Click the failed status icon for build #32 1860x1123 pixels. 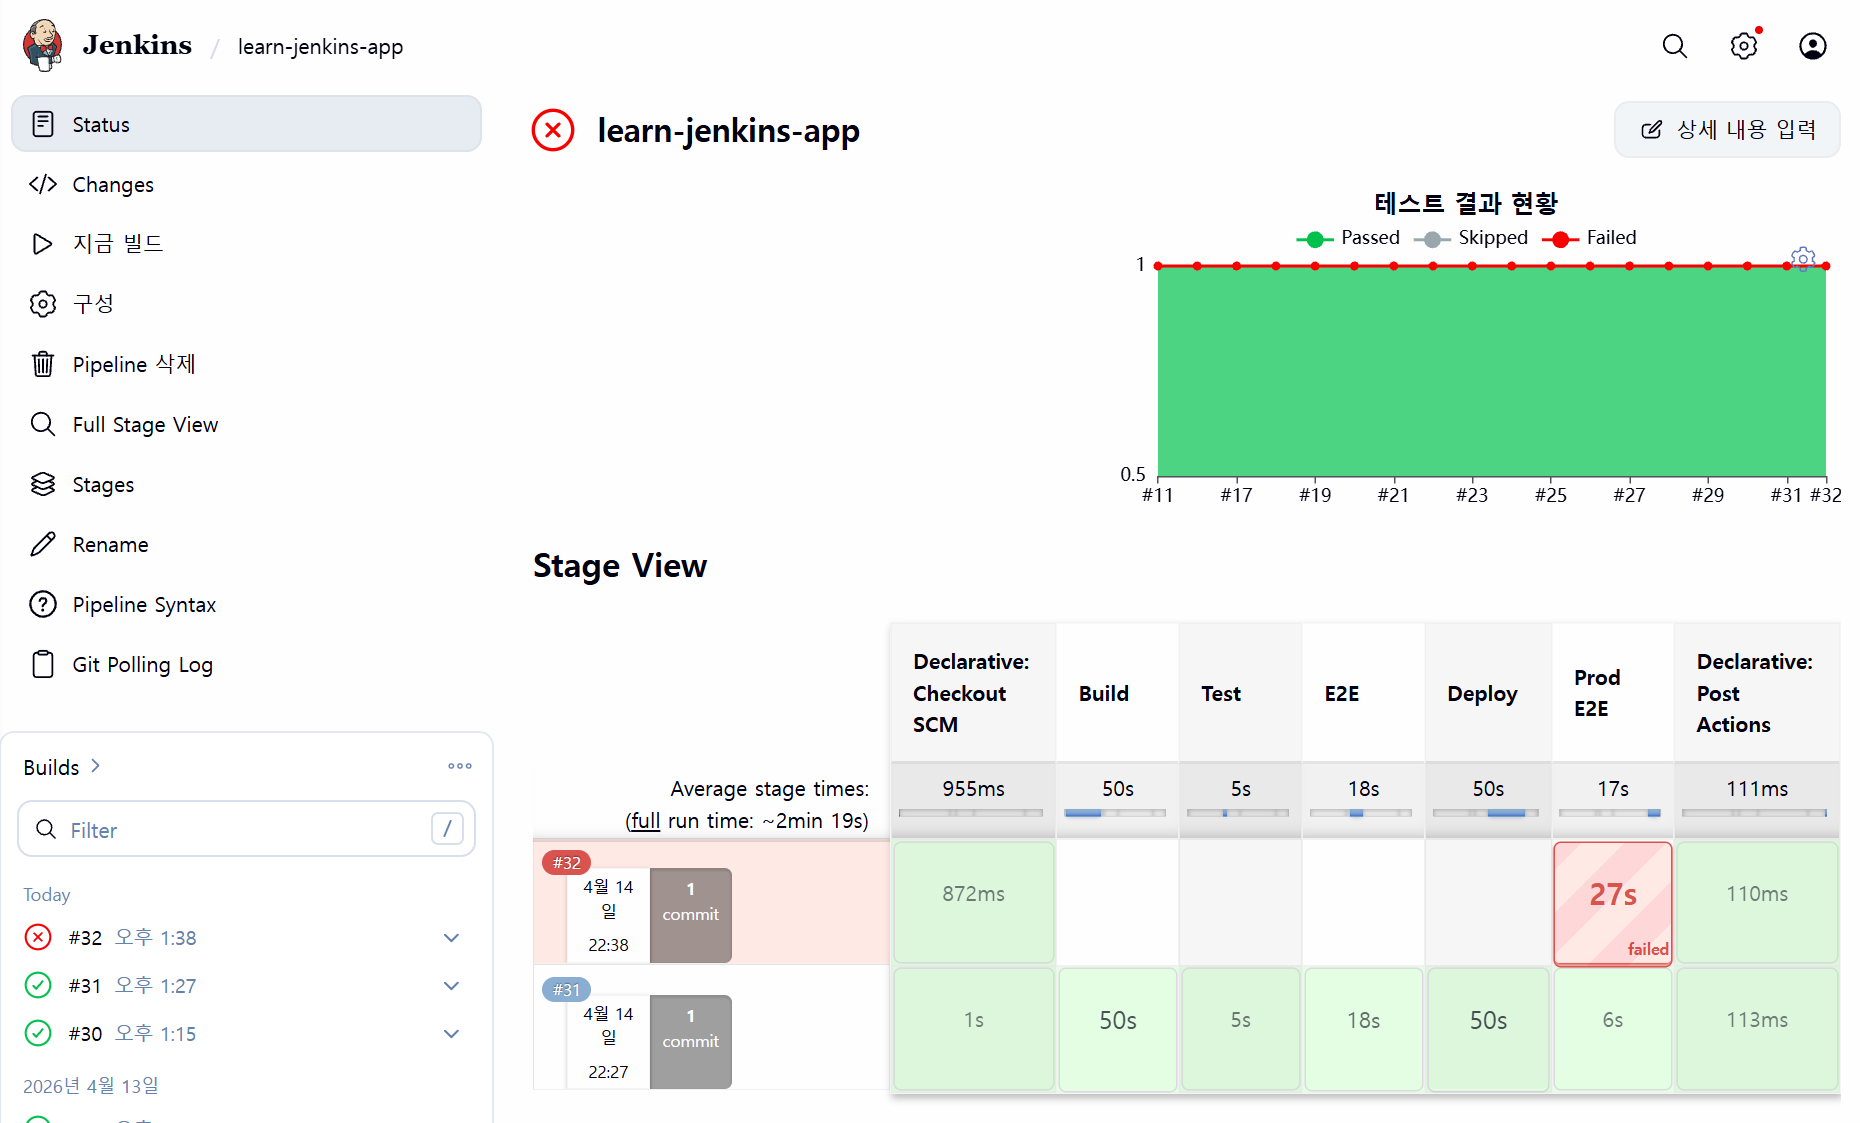click(38, 938)
